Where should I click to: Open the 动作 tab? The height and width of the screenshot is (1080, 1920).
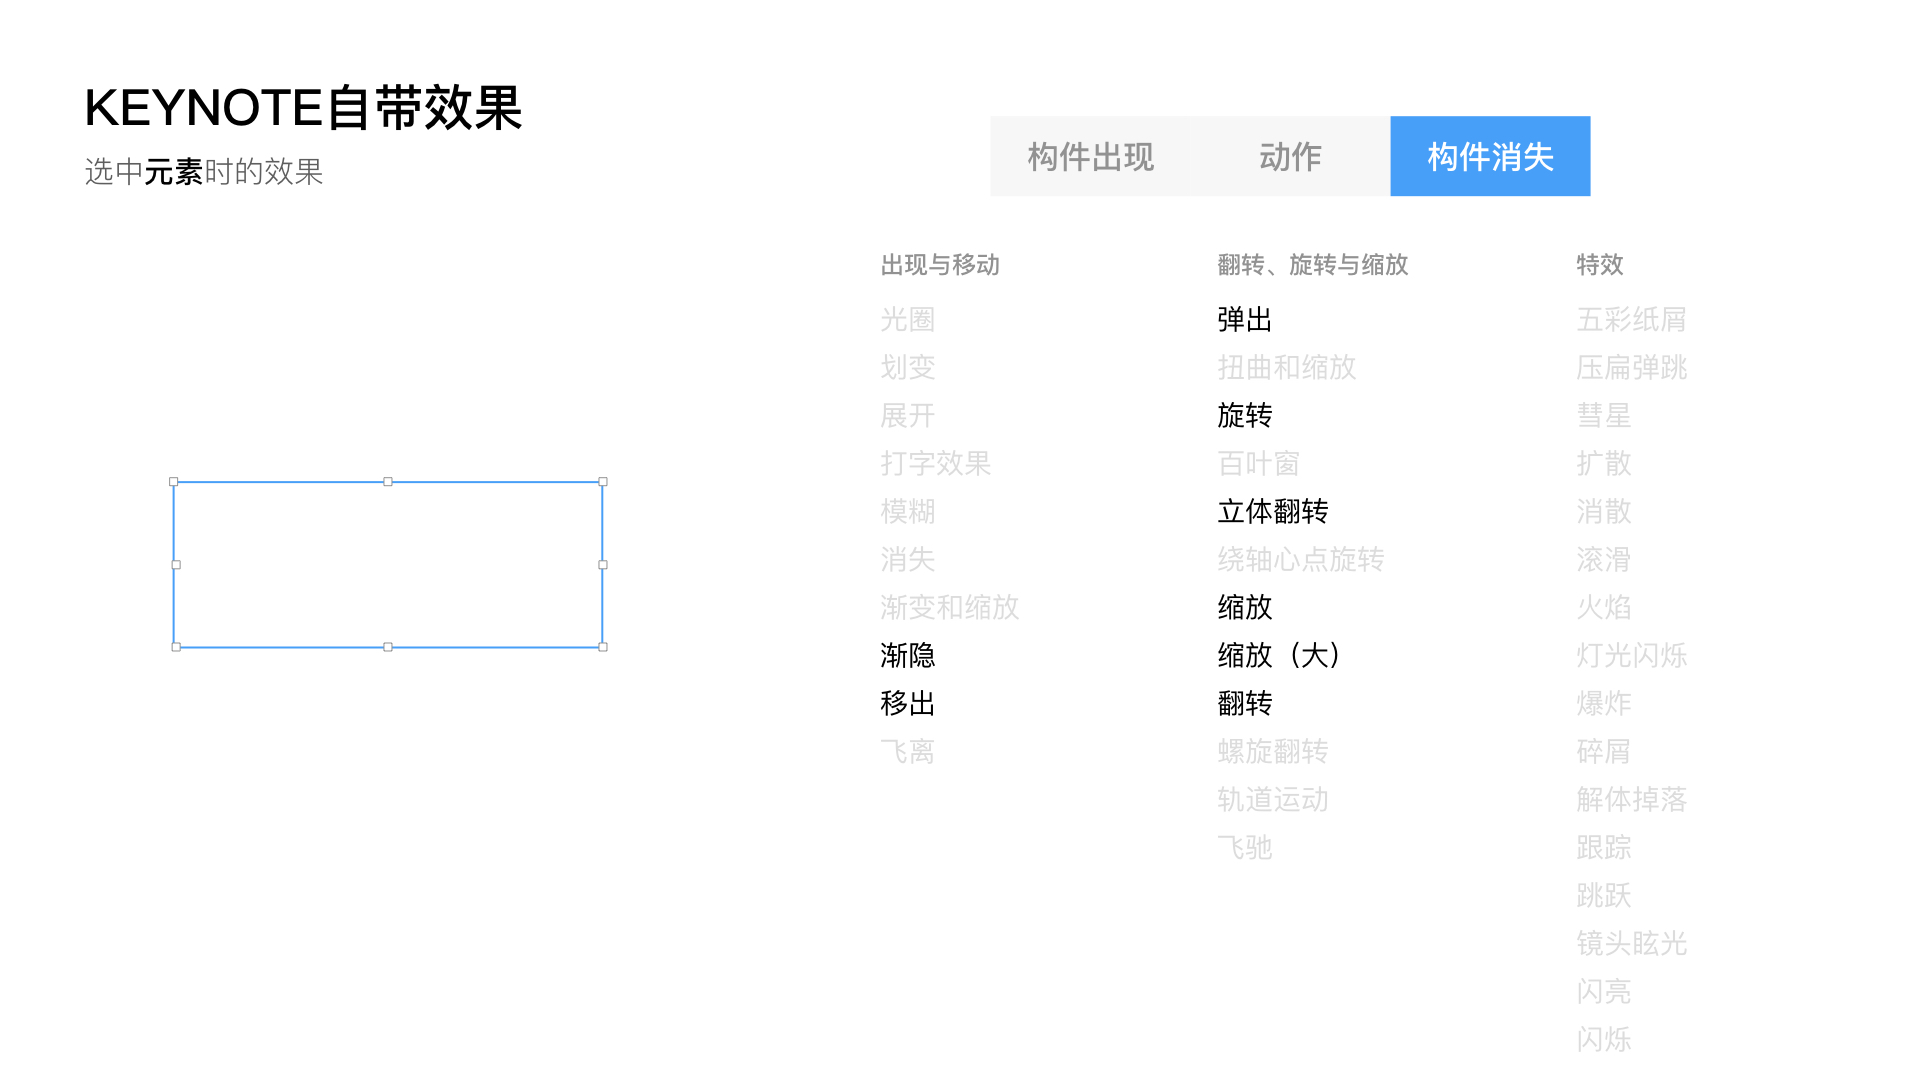1290,157
